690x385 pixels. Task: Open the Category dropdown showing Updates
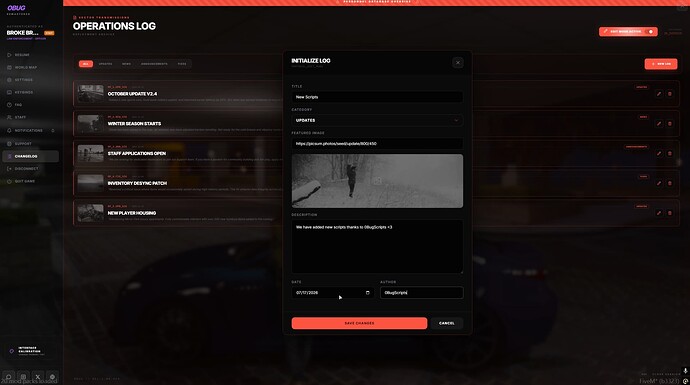pyautogui.click(x=377, y=120)
